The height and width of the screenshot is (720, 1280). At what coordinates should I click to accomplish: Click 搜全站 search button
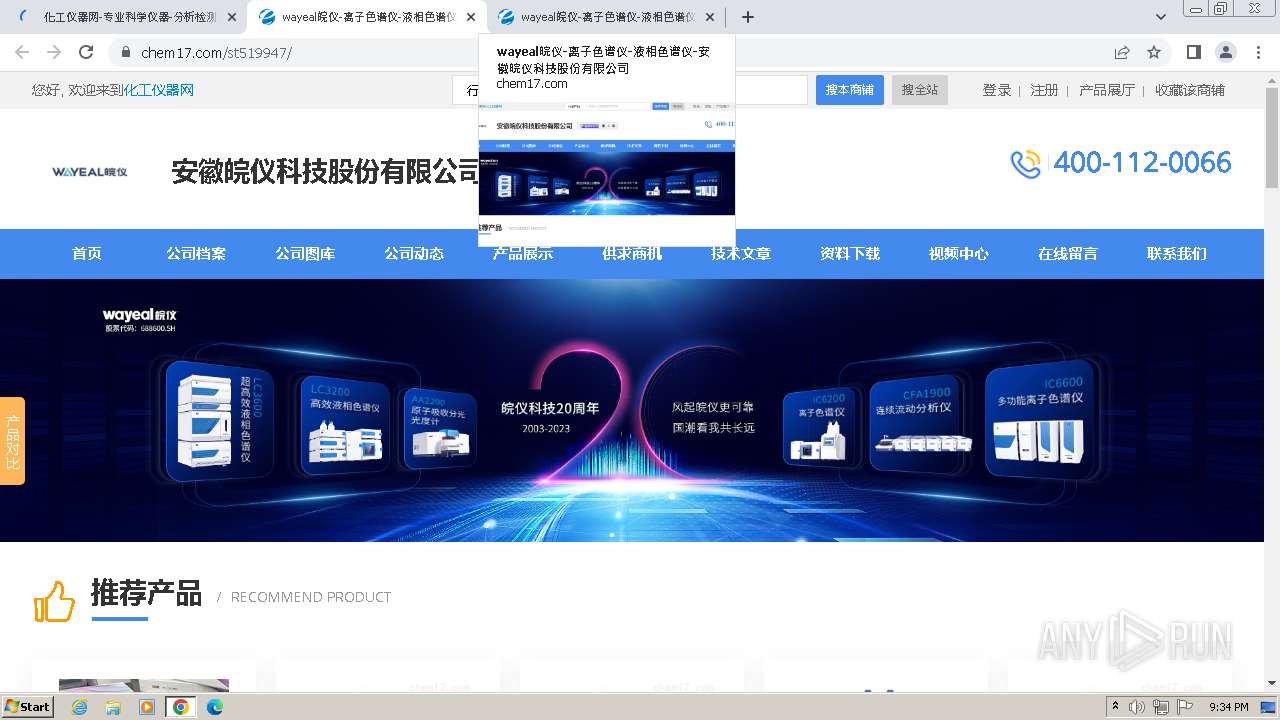[x=919, y=90]
